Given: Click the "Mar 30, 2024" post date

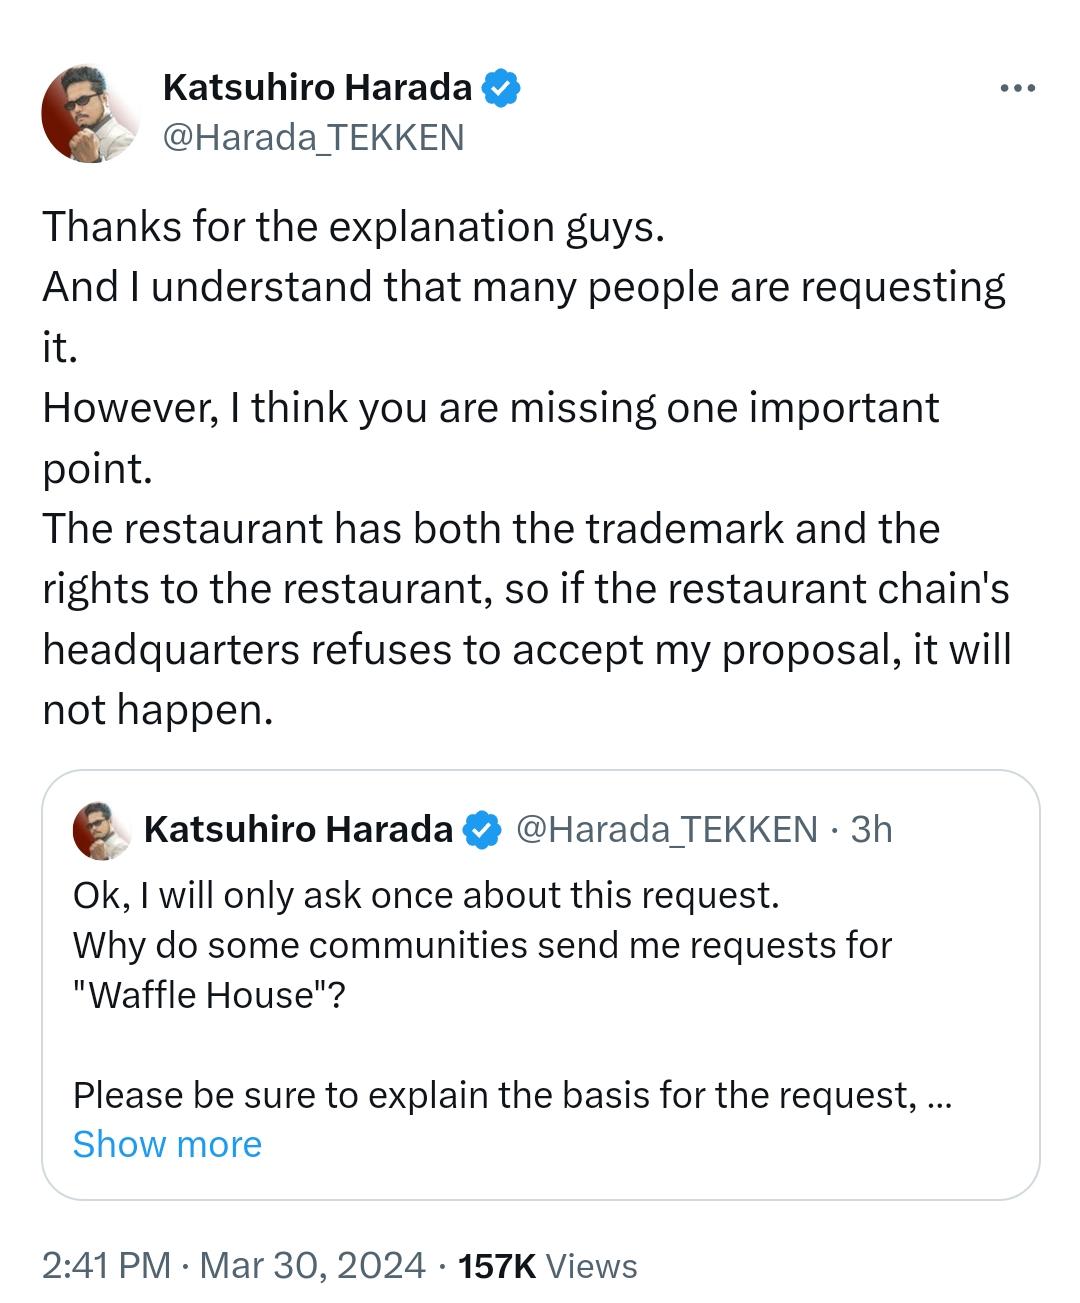Looking at the screenshot, I should click(312, 1265).
